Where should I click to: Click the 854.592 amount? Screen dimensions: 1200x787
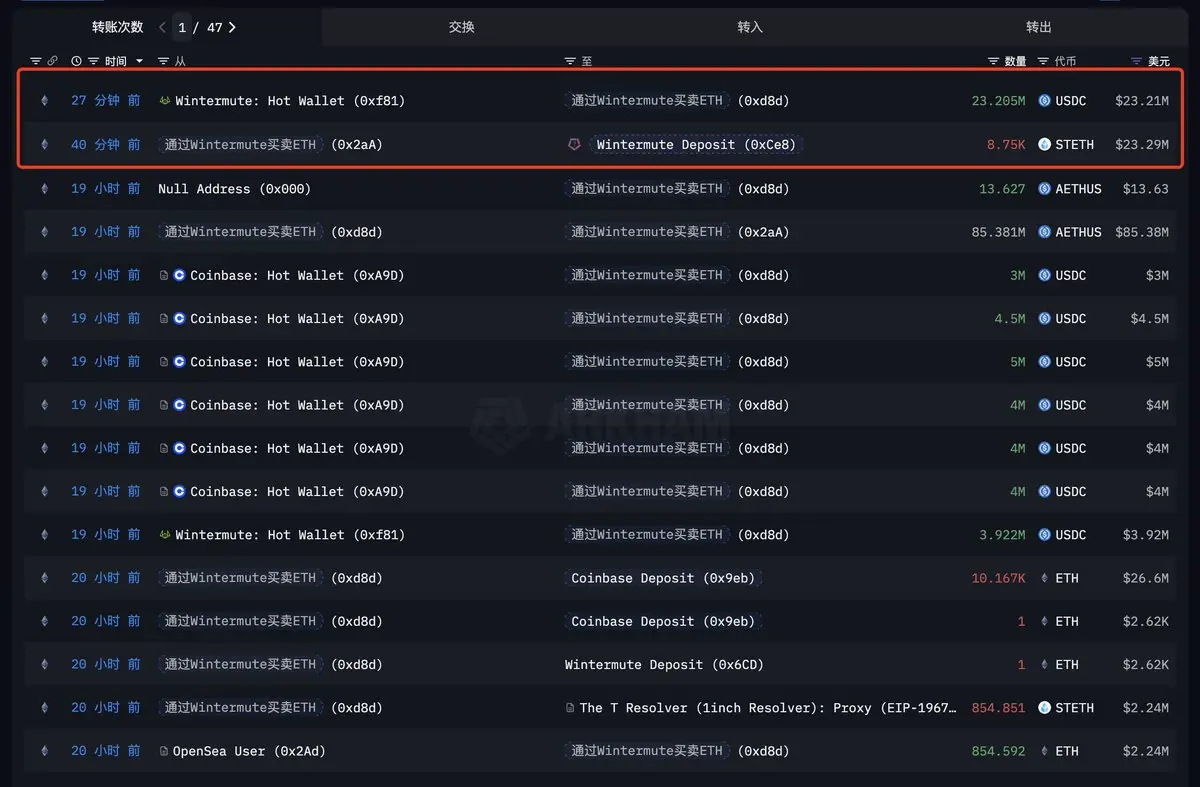click(998, 751)
